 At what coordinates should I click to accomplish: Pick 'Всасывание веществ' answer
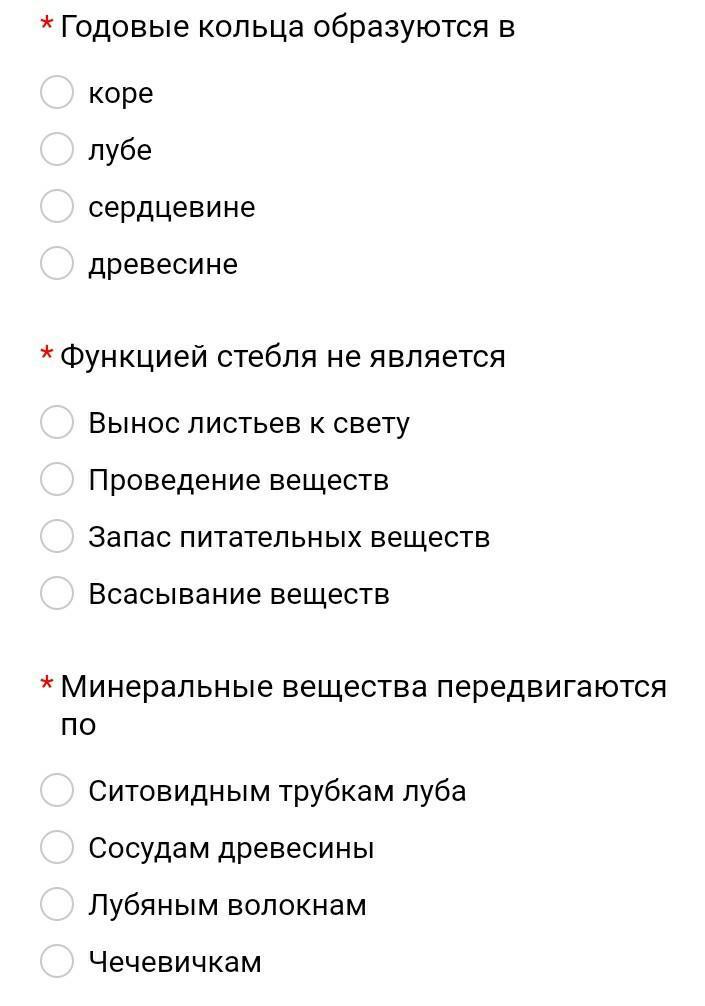[57, 593]
